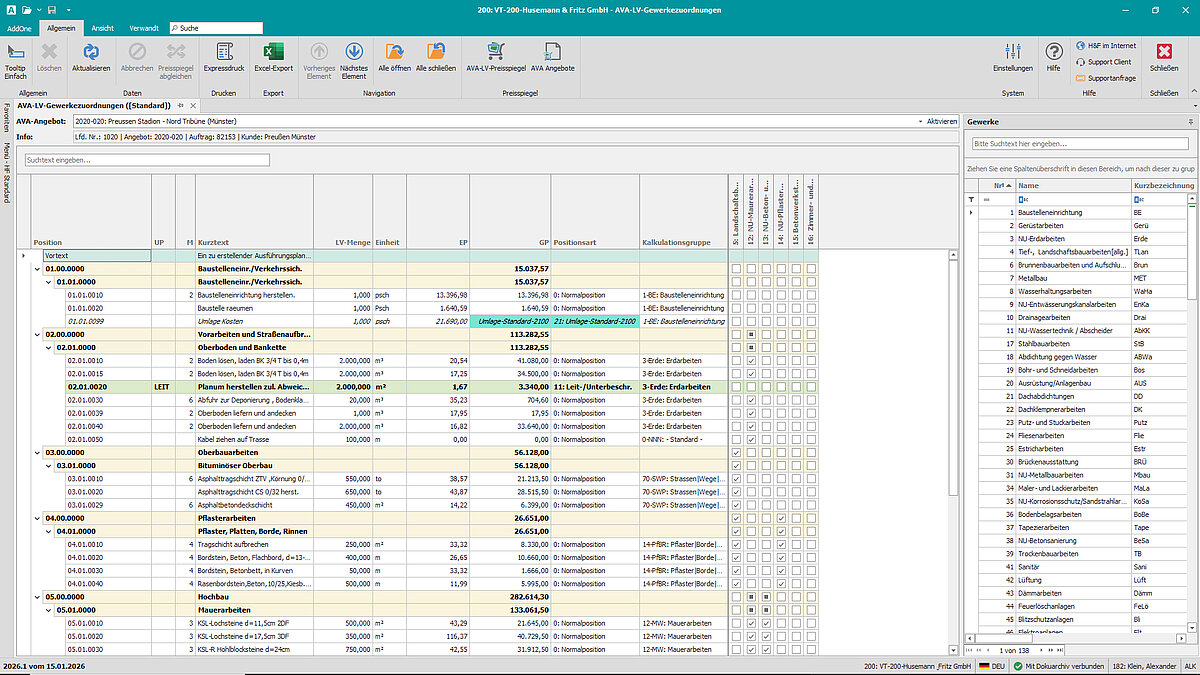Screen dimensions: 1200x675
Task: Toggle first checkbox in row 03.00.0000 Oberbauarbeiten
Action: point(737,452)
